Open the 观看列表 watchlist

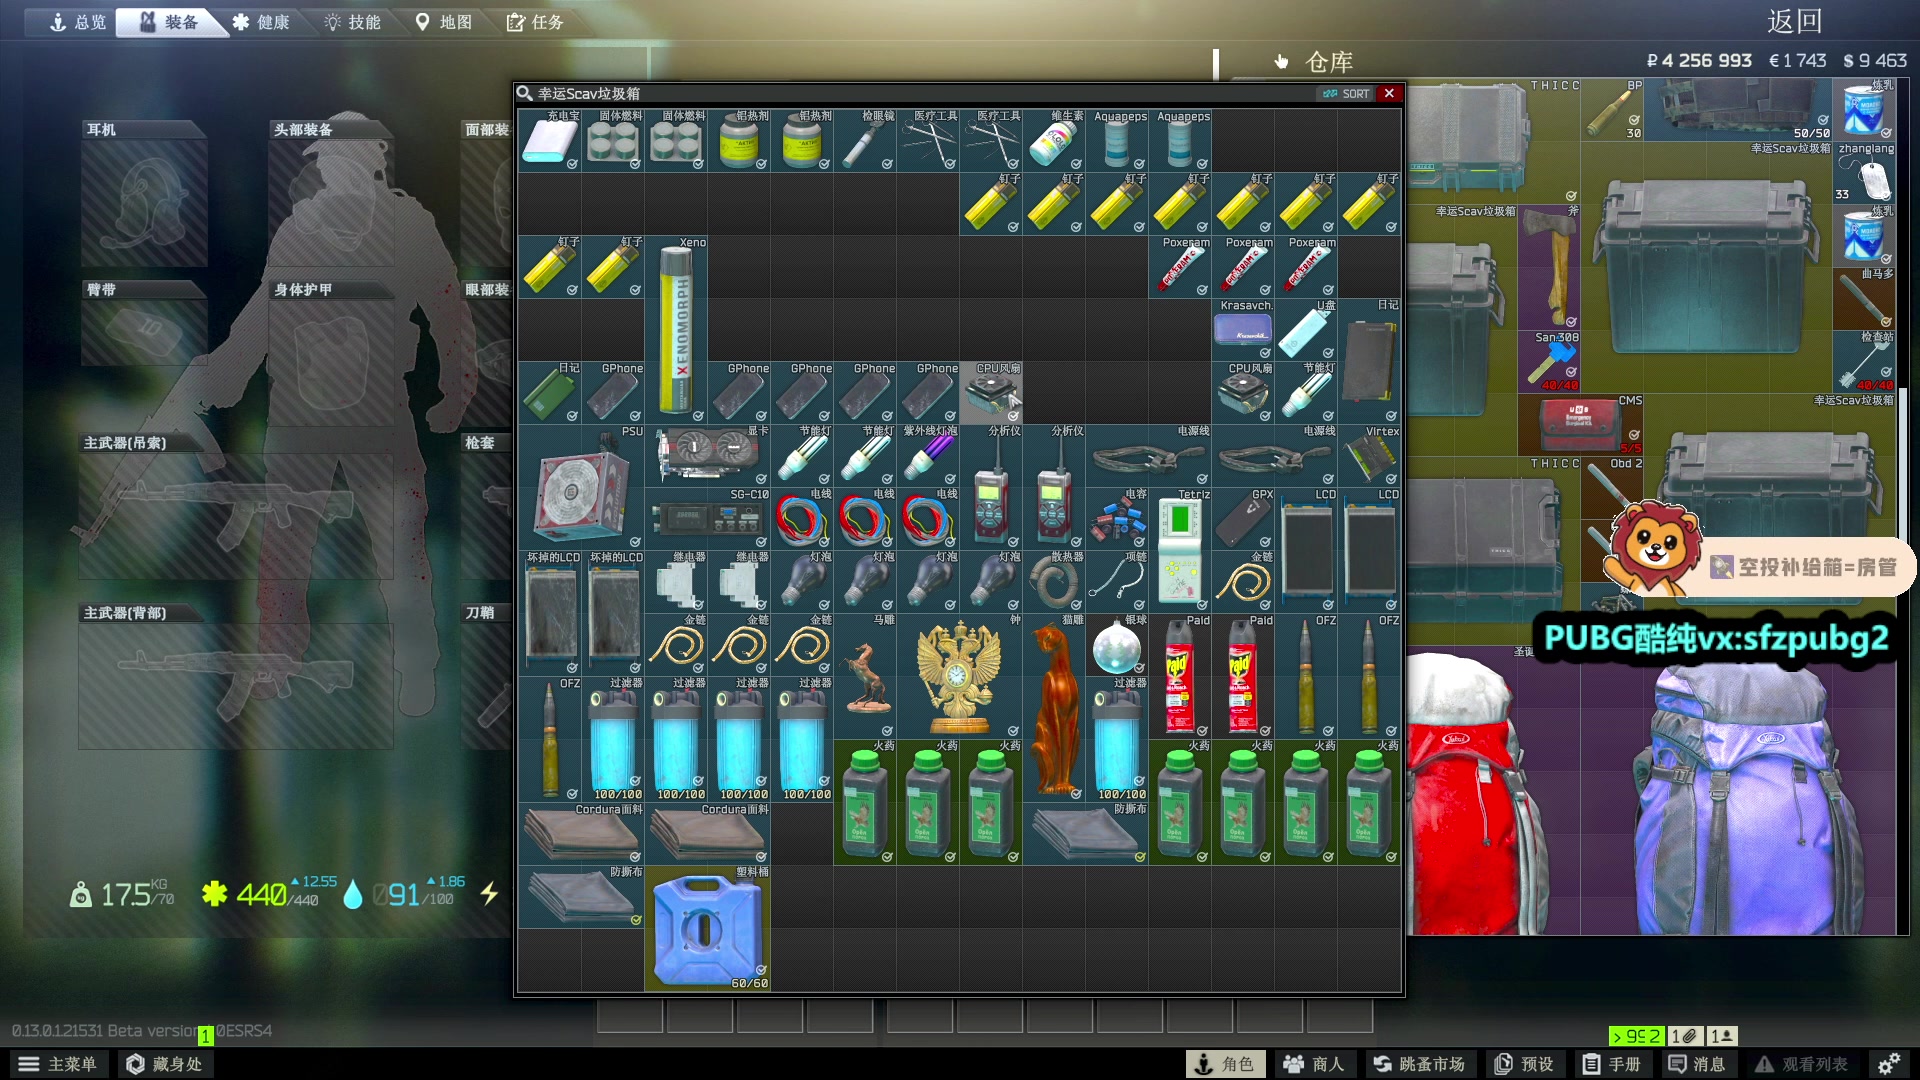pyautogui.click(x=1802, y=1064)
